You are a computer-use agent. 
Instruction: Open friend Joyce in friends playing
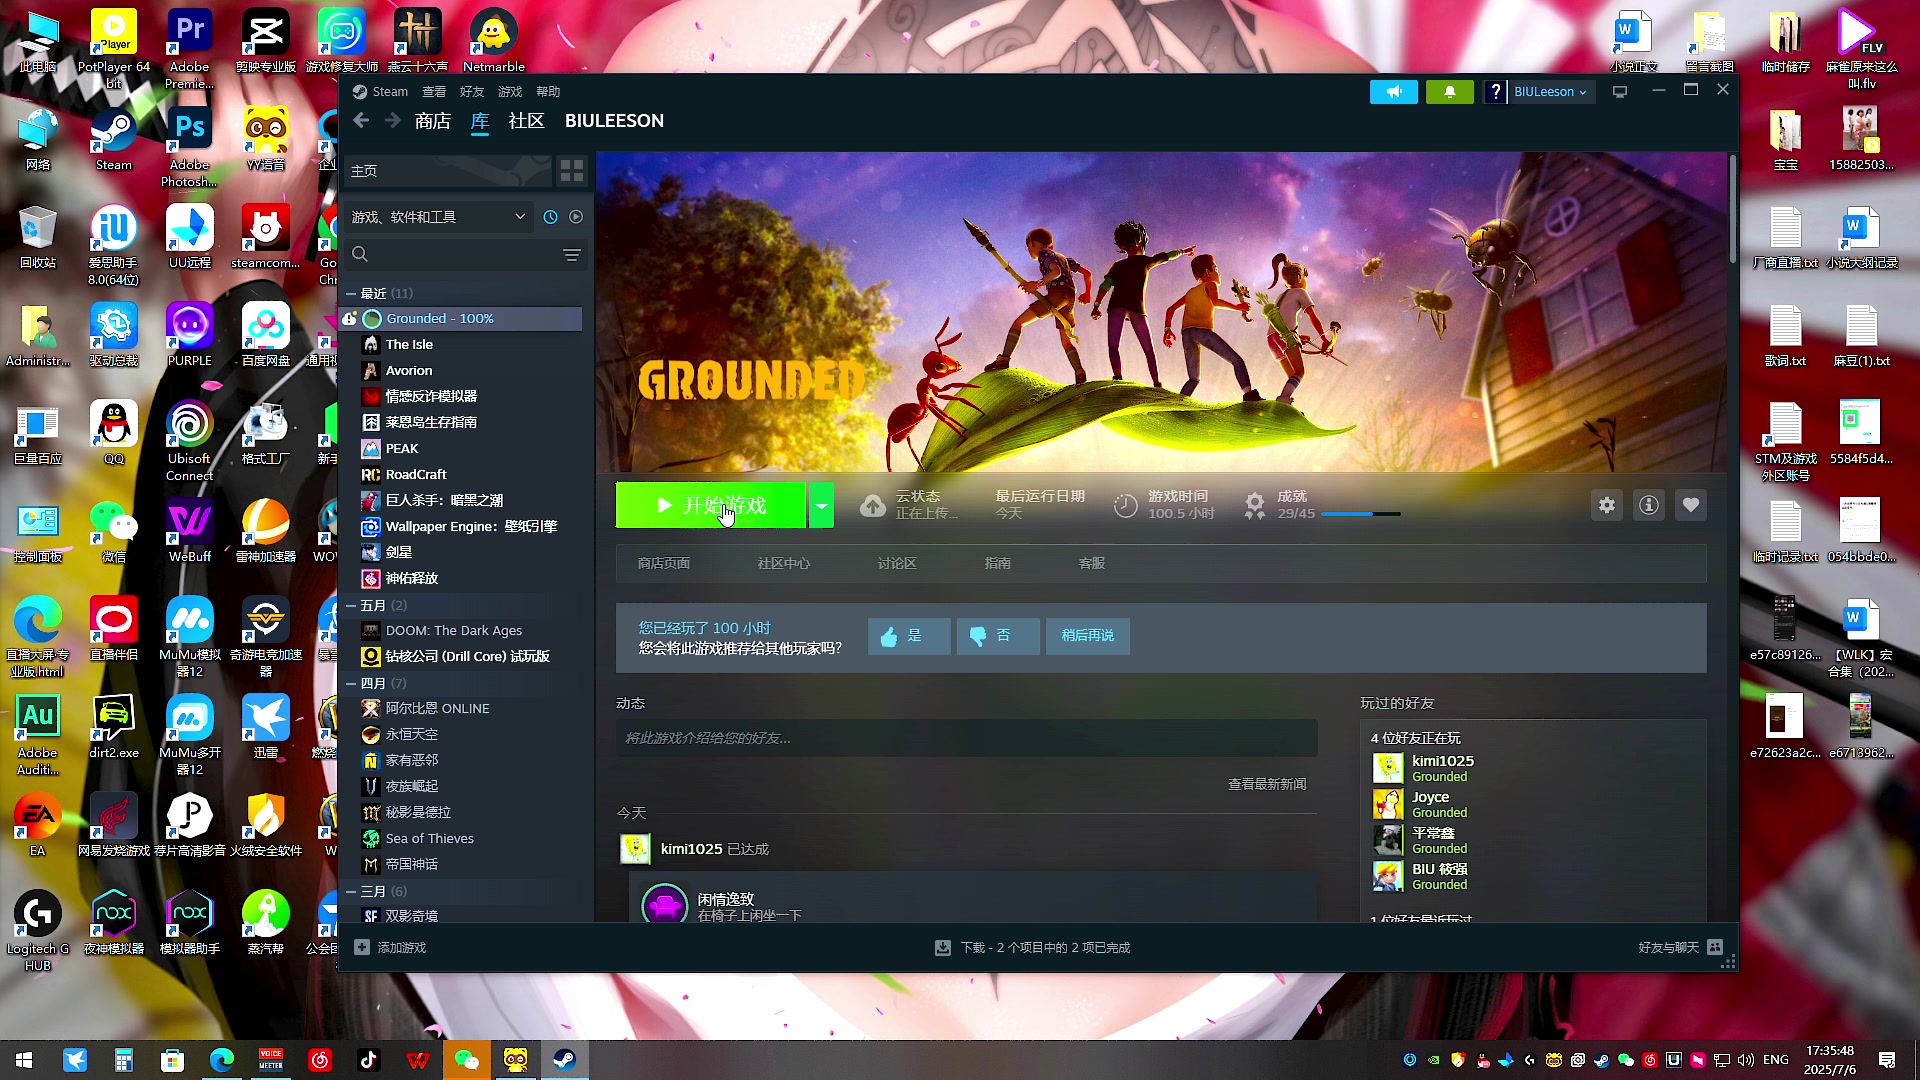pyautogui.click(x=1430, y=797)
